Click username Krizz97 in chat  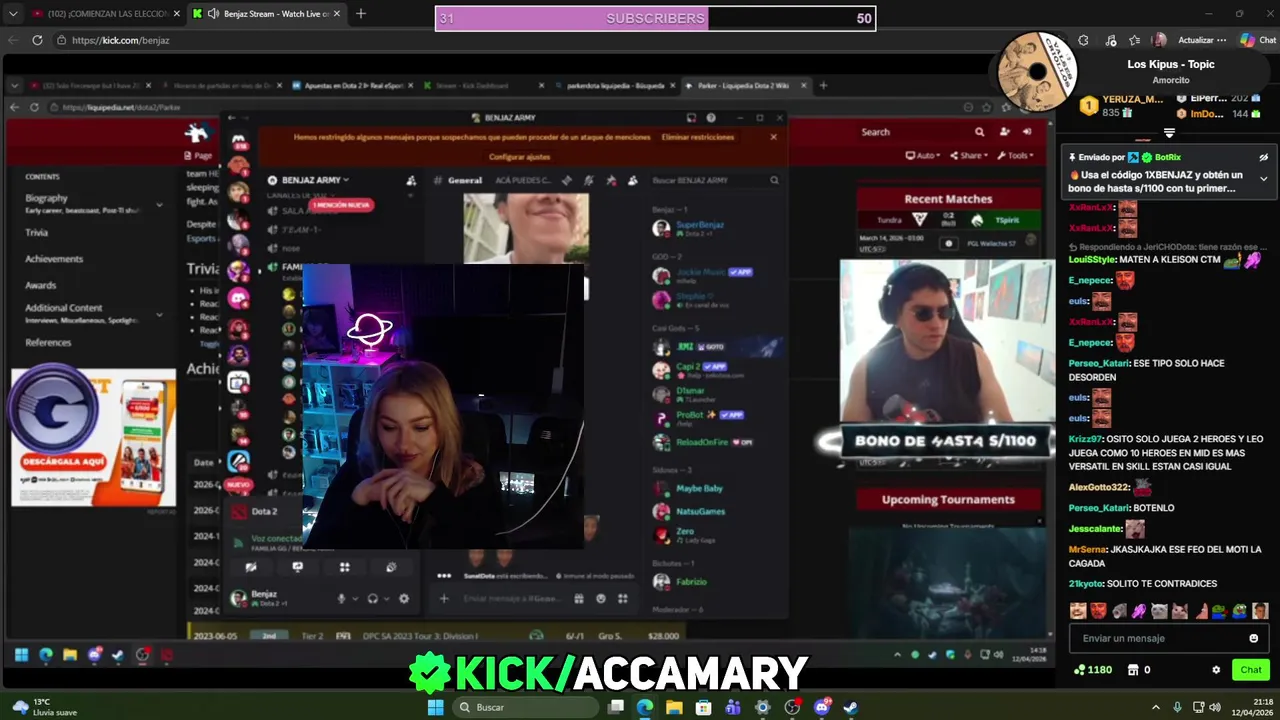pyautogui.click(x=1087, y=439)
